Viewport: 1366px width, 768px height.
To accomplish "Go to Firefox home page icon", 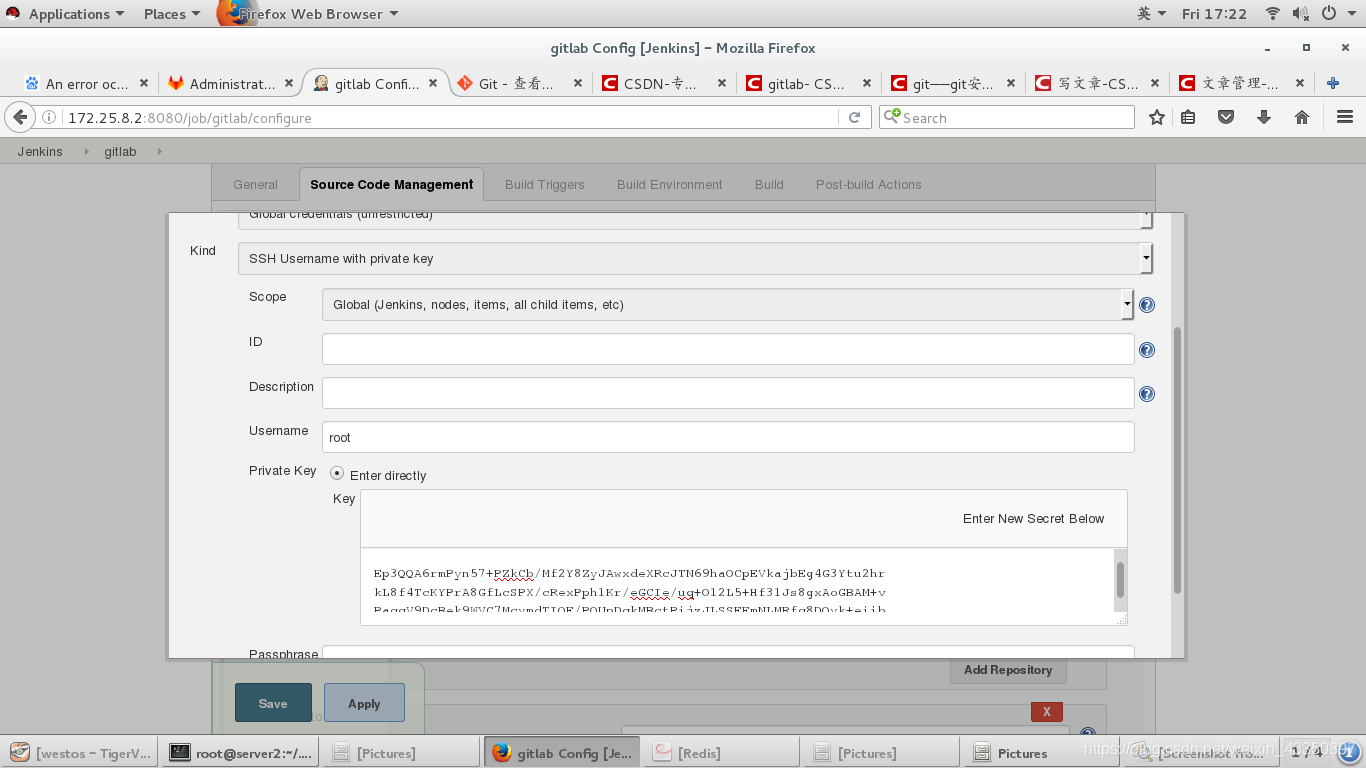I will pyautogui.click(x=1302, y=117).
